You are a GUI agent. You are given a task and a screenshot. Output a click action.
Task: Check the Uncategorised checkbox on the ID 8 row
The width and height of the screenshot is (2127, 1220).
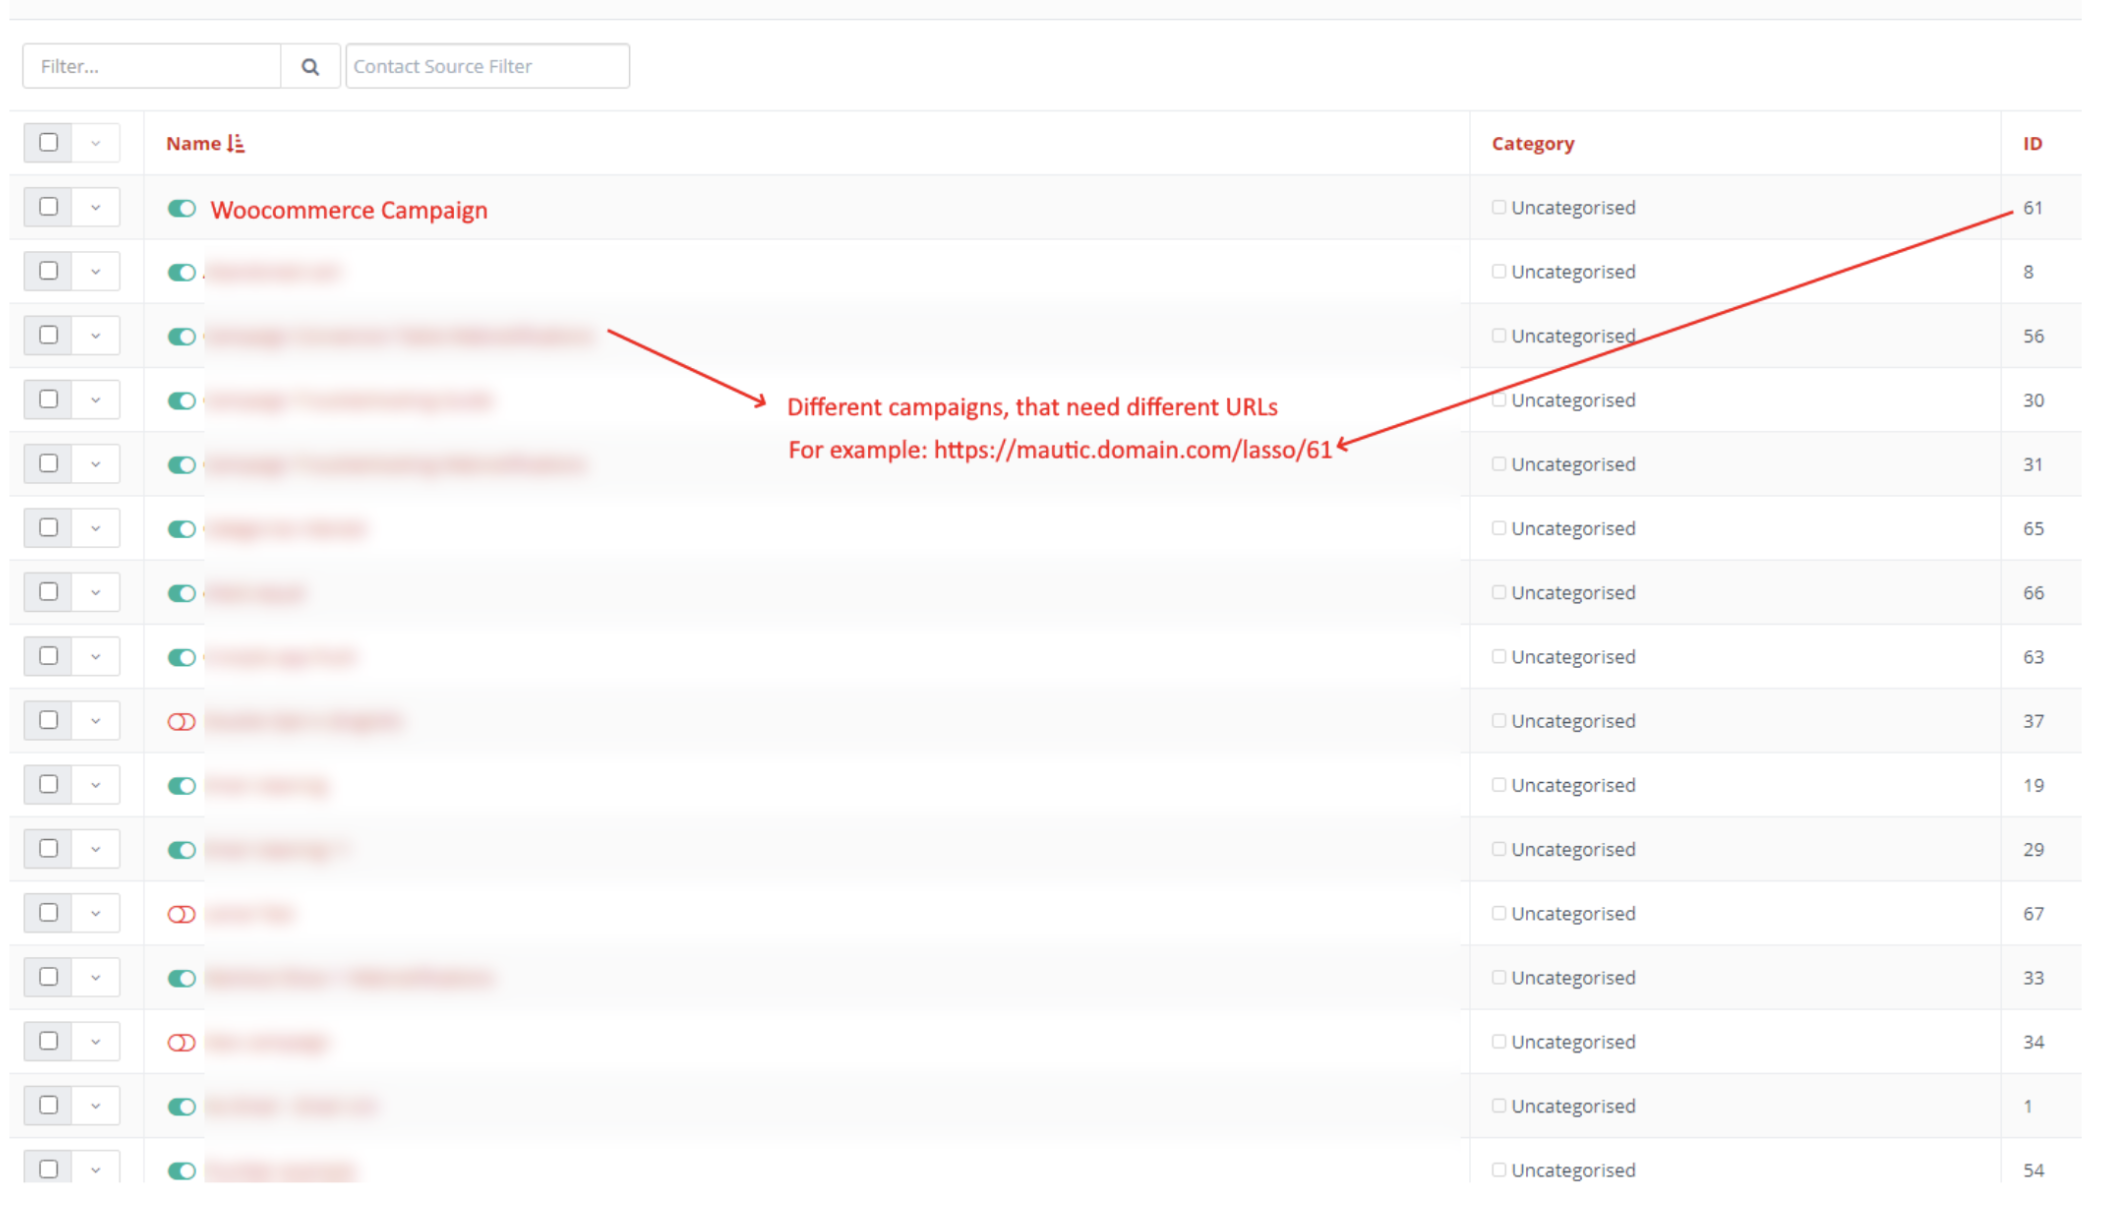(1499, 271)
